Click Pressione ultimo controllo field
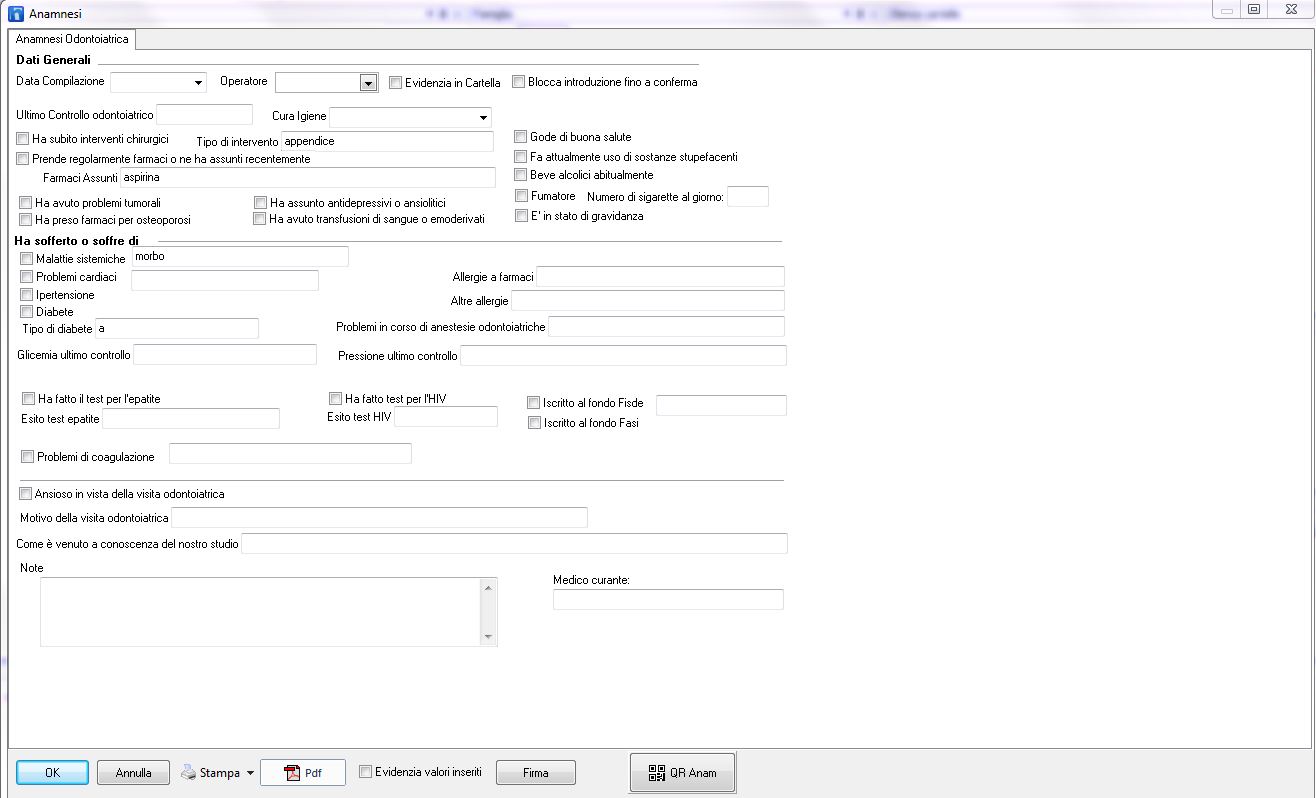Image resolution: width=1316 pixels, height=798 pixels. (624, 355)
